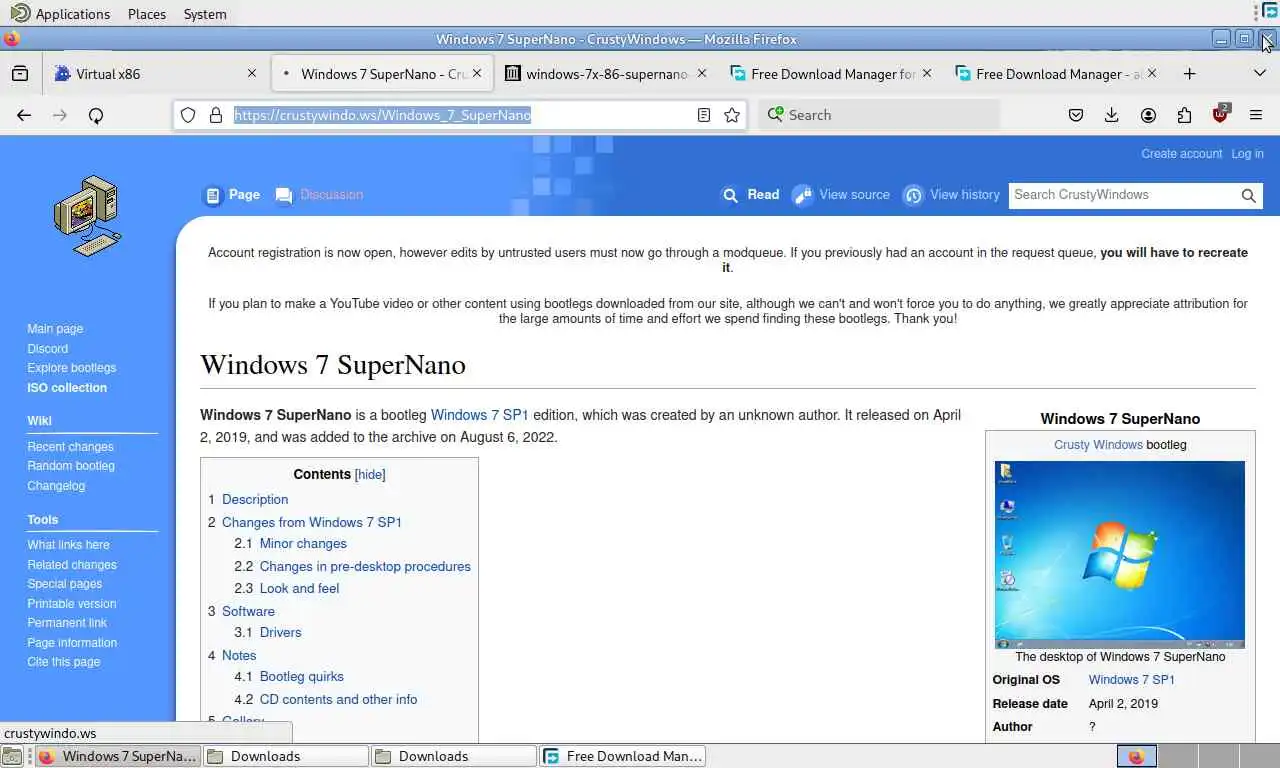The image size is (1280, 768).
Task: Open Crusty Windows link in infobox
Action: [1098, 445]
